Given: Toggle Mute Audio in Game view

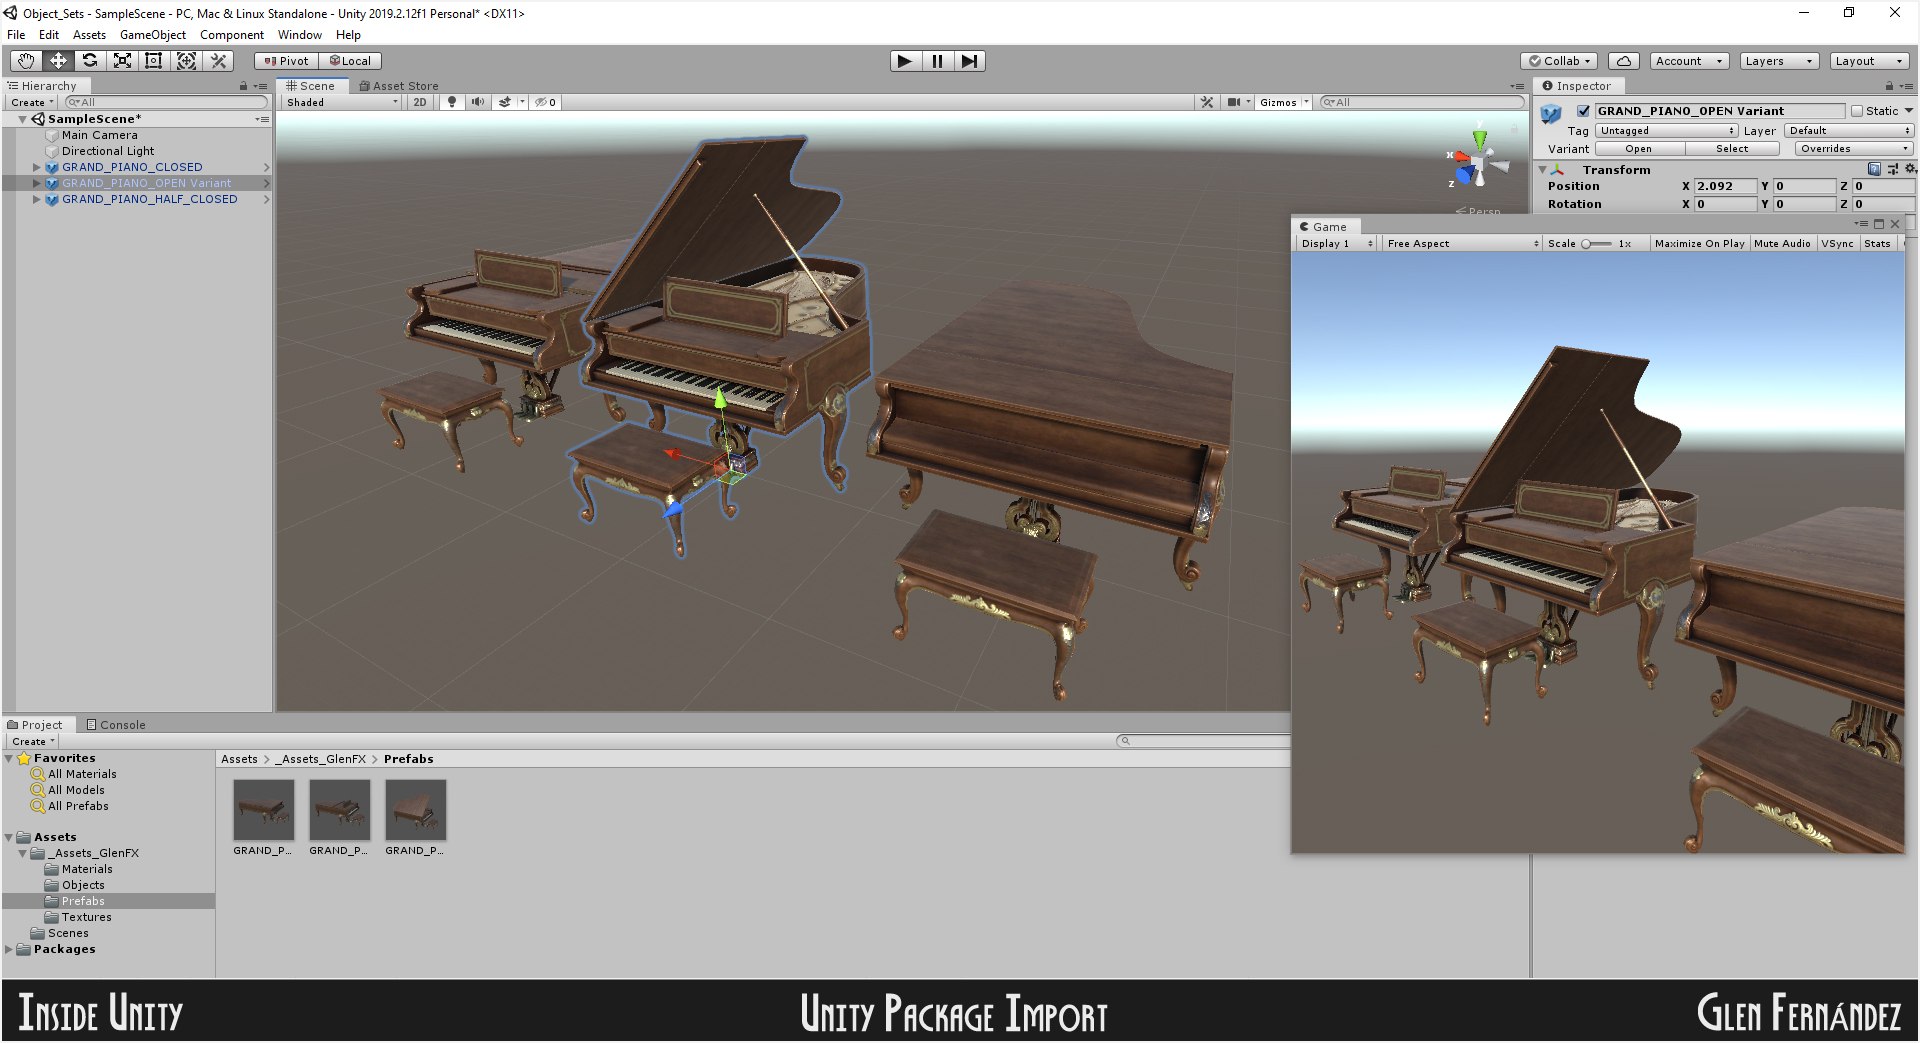Looking at the screenshot, I should coord(1782,243).
